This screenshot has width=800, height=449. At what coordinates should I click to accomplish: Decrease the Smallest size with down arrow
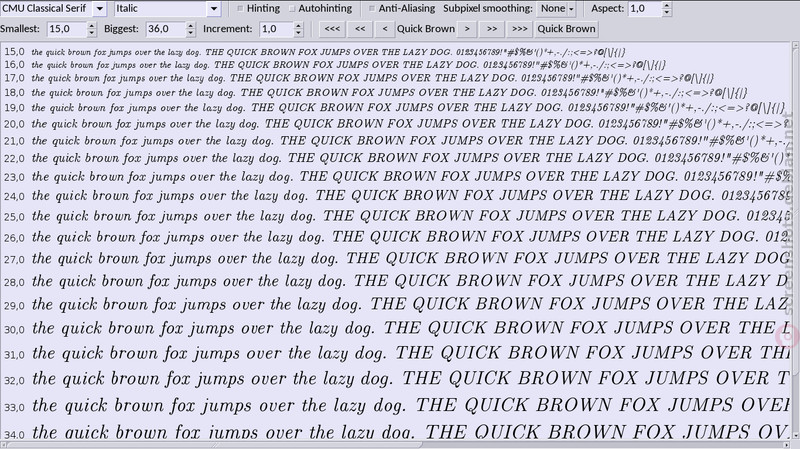92,33
